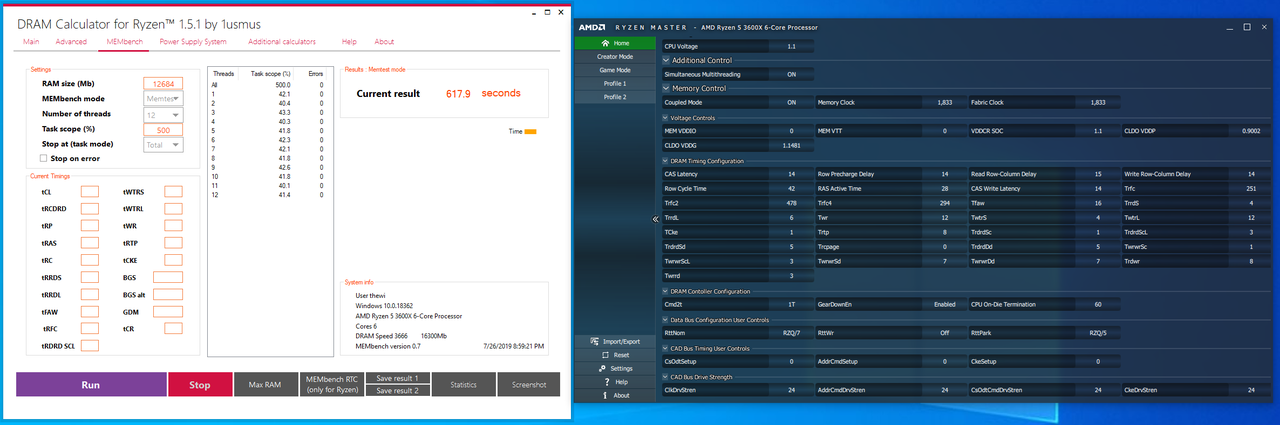Collapse the Additional Control section
This screenshot has width=1280, height=425.
666,60
